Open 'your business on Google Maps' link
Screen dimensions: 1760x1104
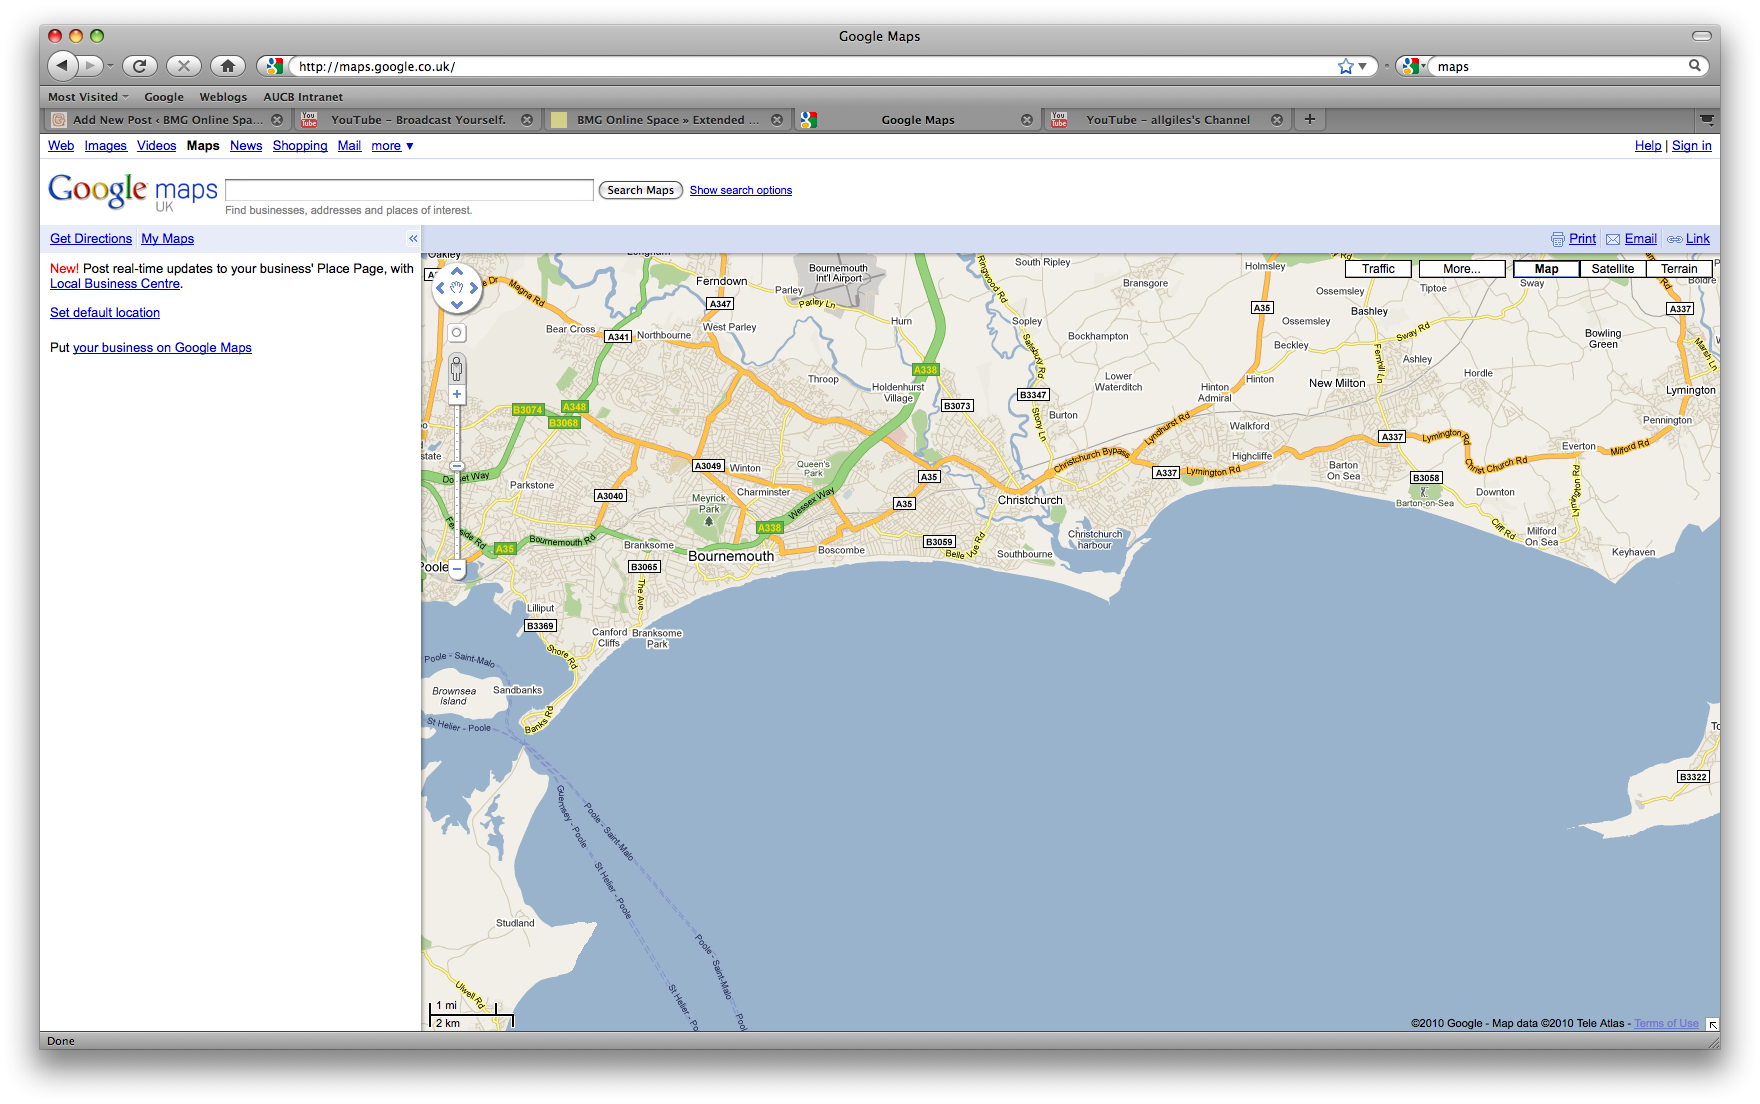coord(162,348)
